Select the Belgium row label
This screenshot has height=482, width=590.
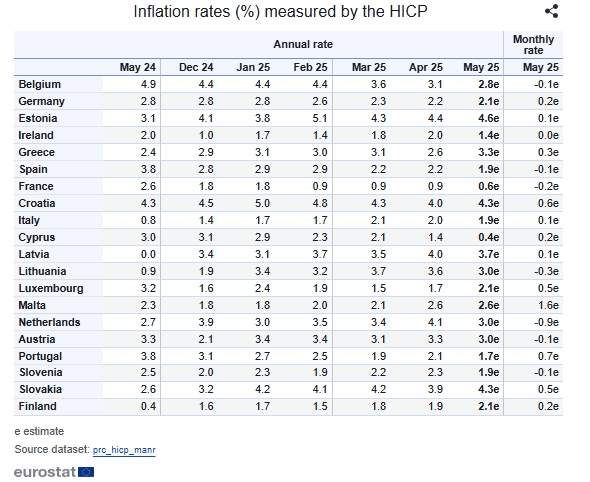coord(40,84)
